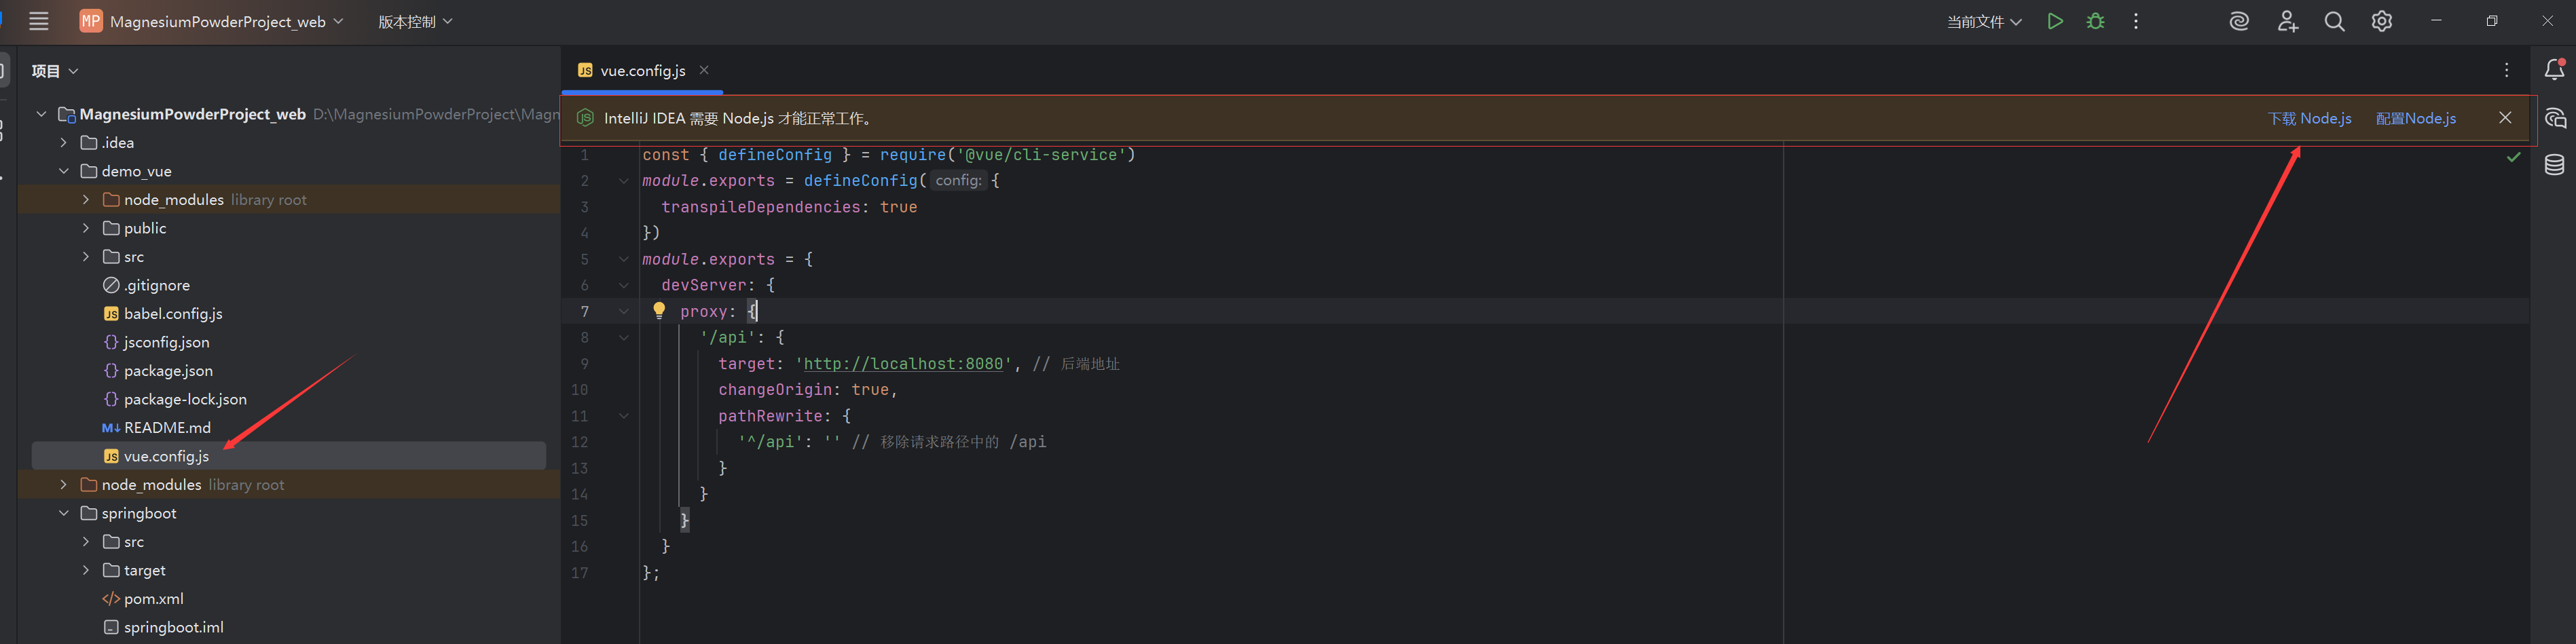Click the Code With Me user icon

pyautogui.click(x=2287, y=21)
